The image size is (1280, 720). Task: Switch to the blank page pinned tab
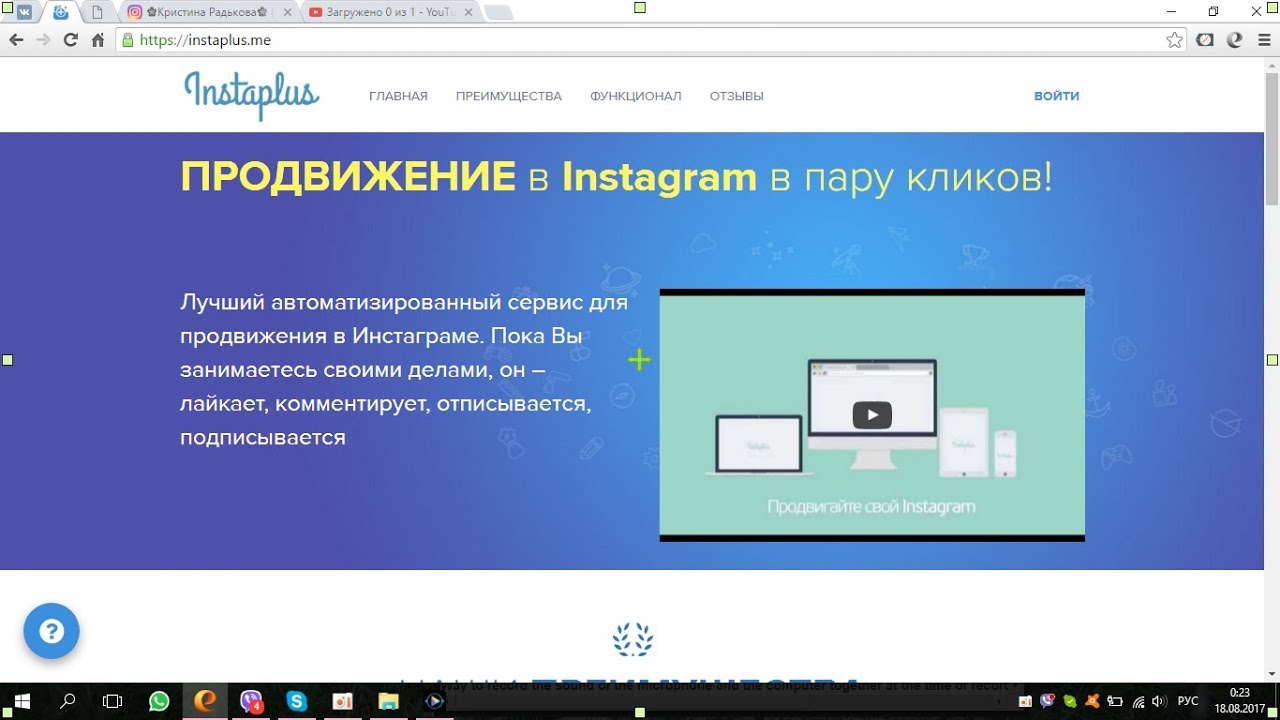point(97,13)
